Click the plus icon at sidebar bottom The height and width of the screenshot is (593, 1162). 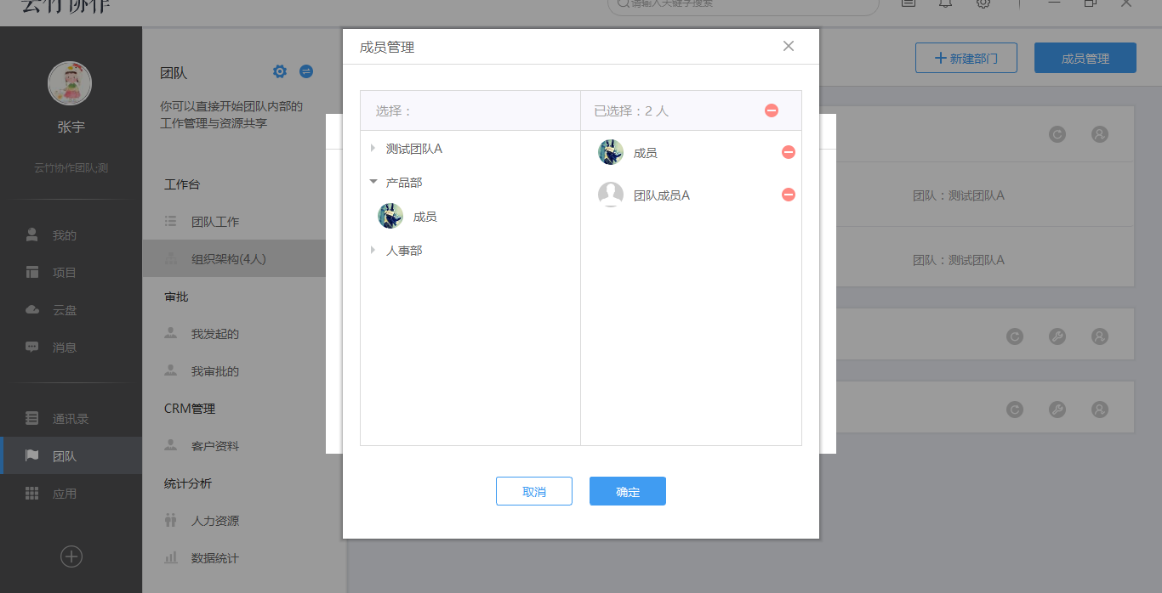[71, 556]
